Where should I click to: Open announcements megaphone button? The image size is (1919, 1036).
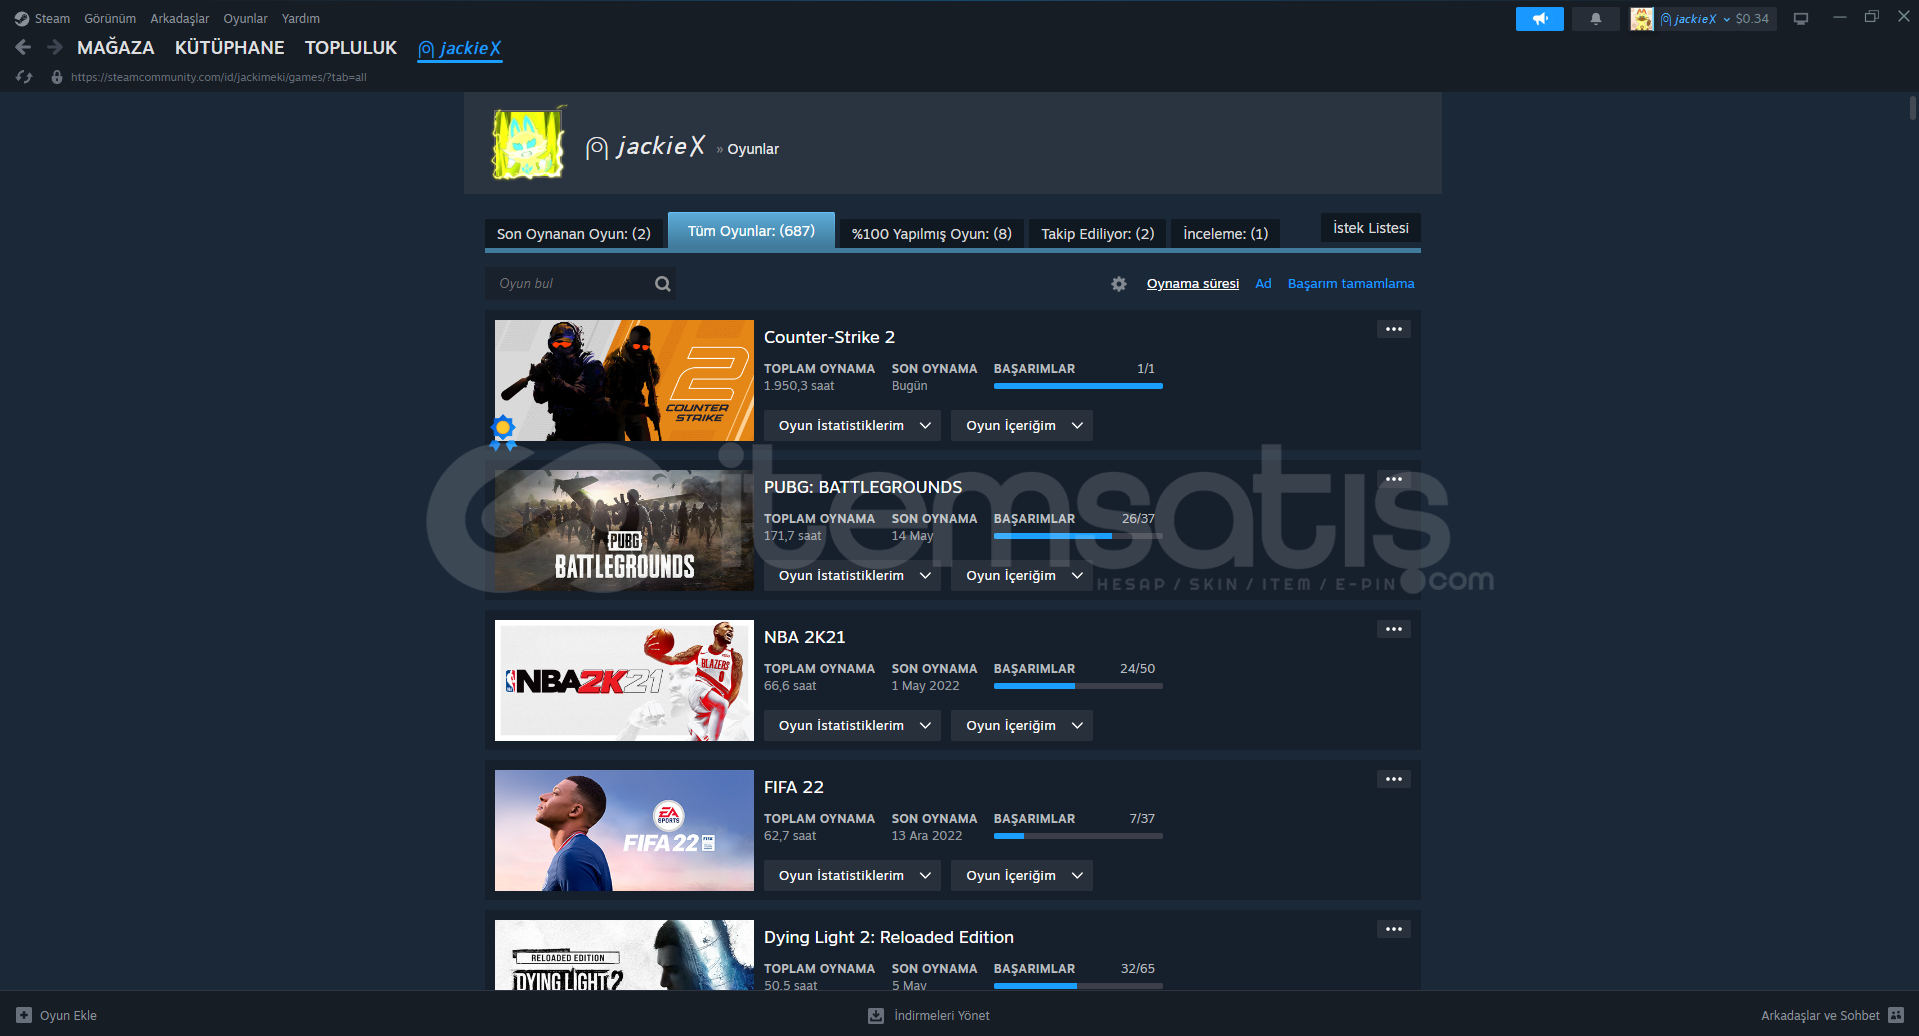click(x=1539, y=19)
